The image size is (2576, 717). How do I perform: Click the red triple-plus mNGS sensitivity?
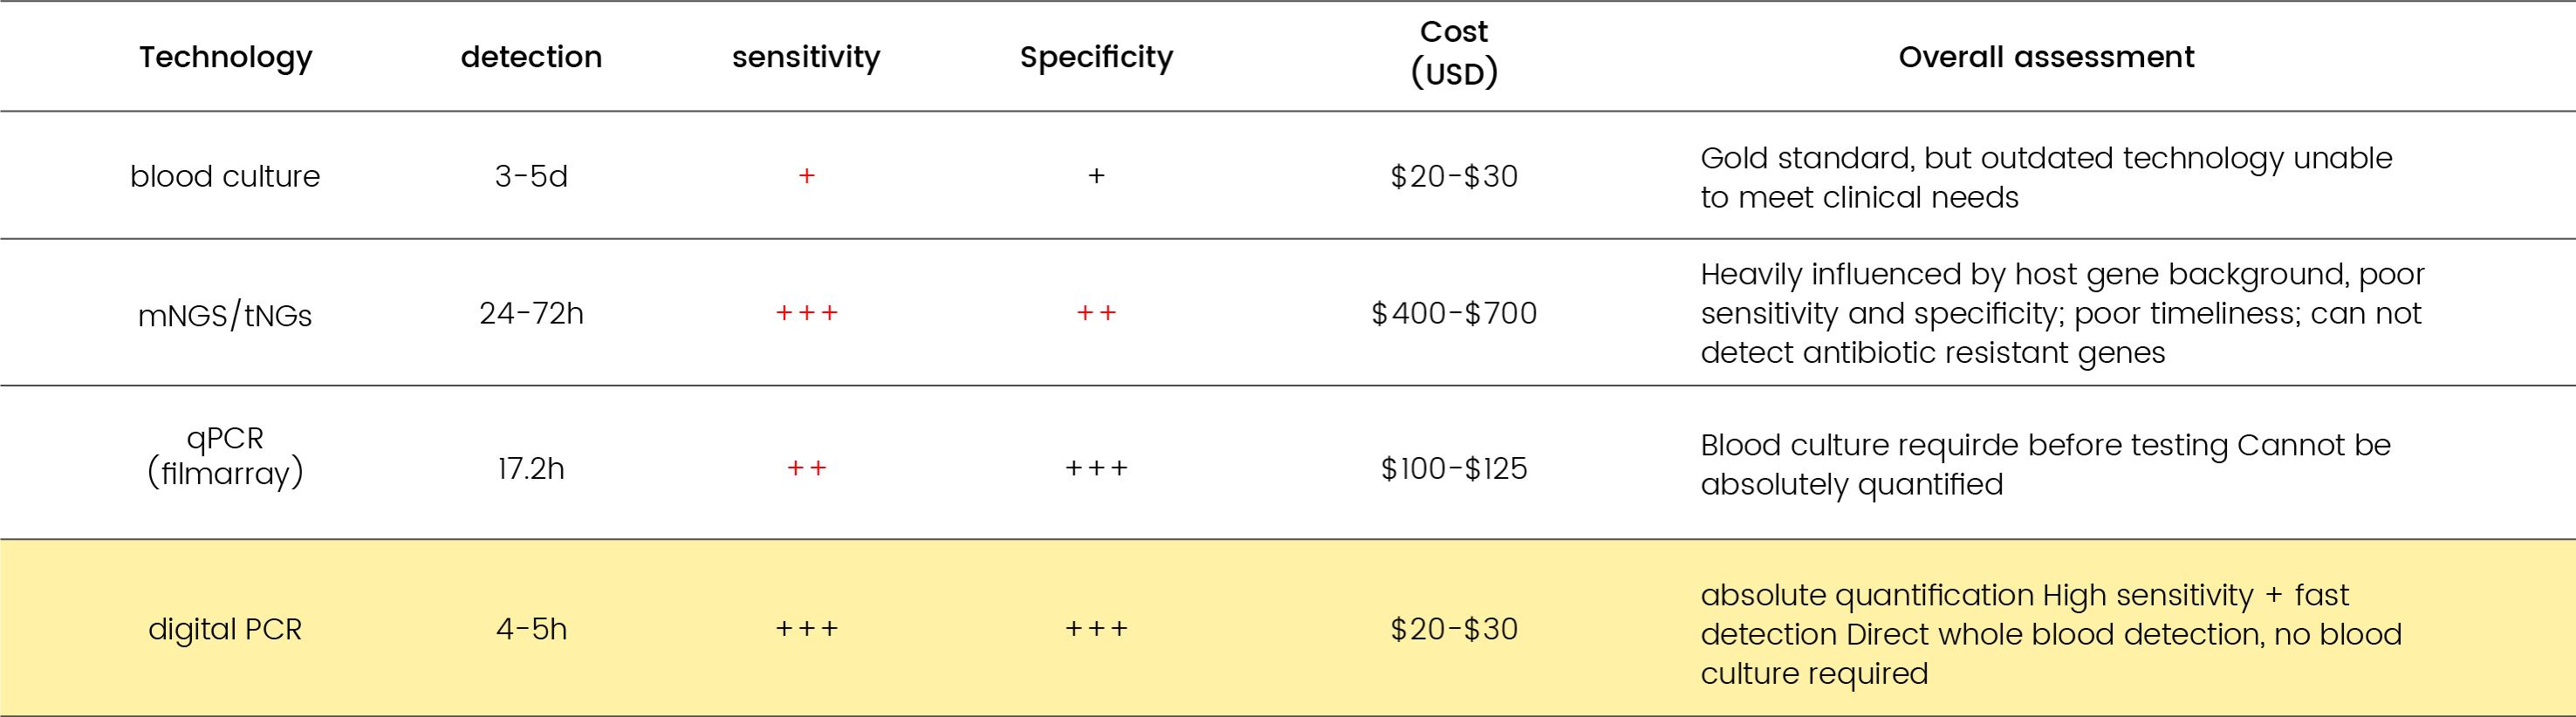(806, 313)
